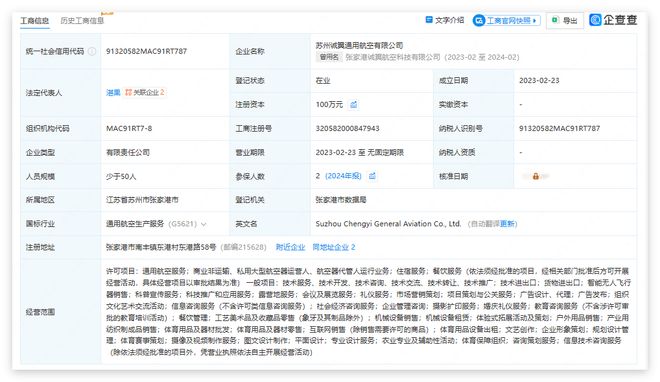
Task: Click industry 通用航空生产服务 text
Action: pyautogui.click(x=135, y=224)
